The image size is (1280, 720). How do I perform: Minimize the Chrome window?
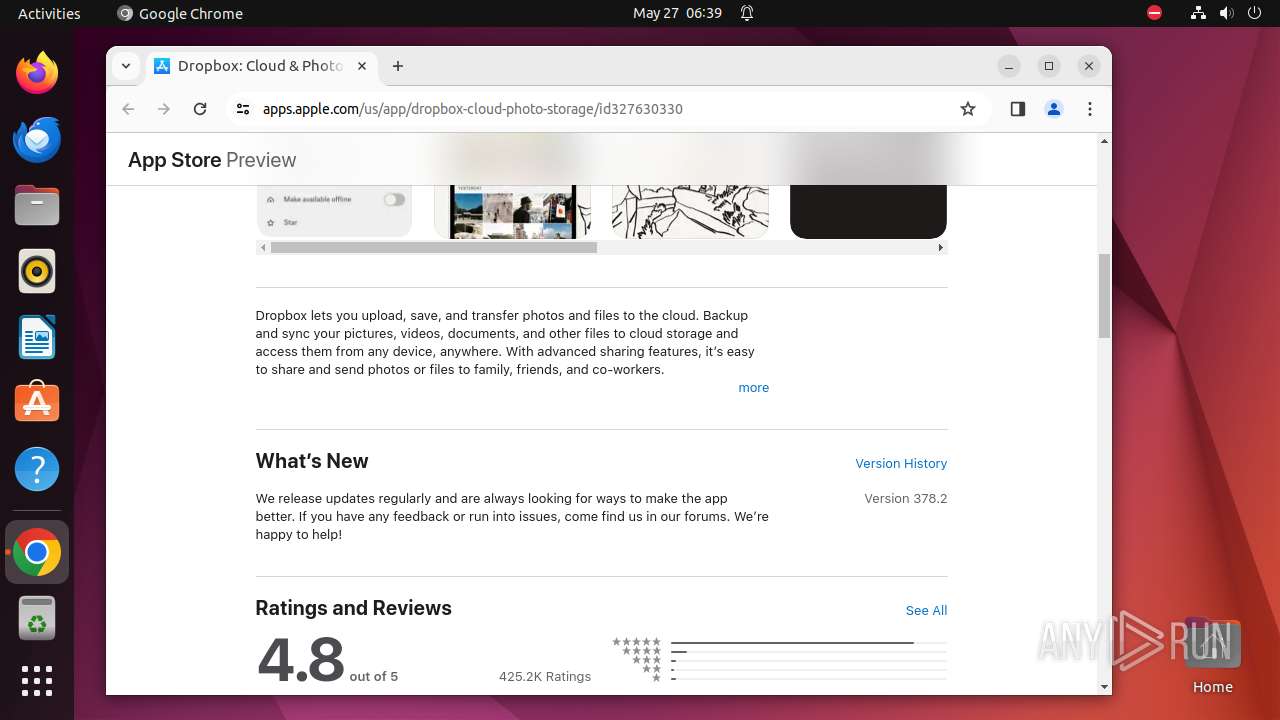pyautogui.click(x=1009, y=66)
